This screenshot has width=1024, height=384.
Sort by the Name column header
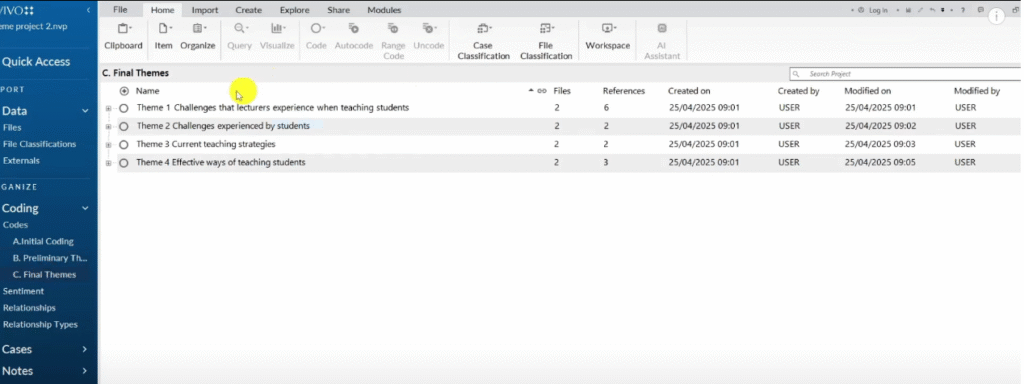[x=148, y=91]
